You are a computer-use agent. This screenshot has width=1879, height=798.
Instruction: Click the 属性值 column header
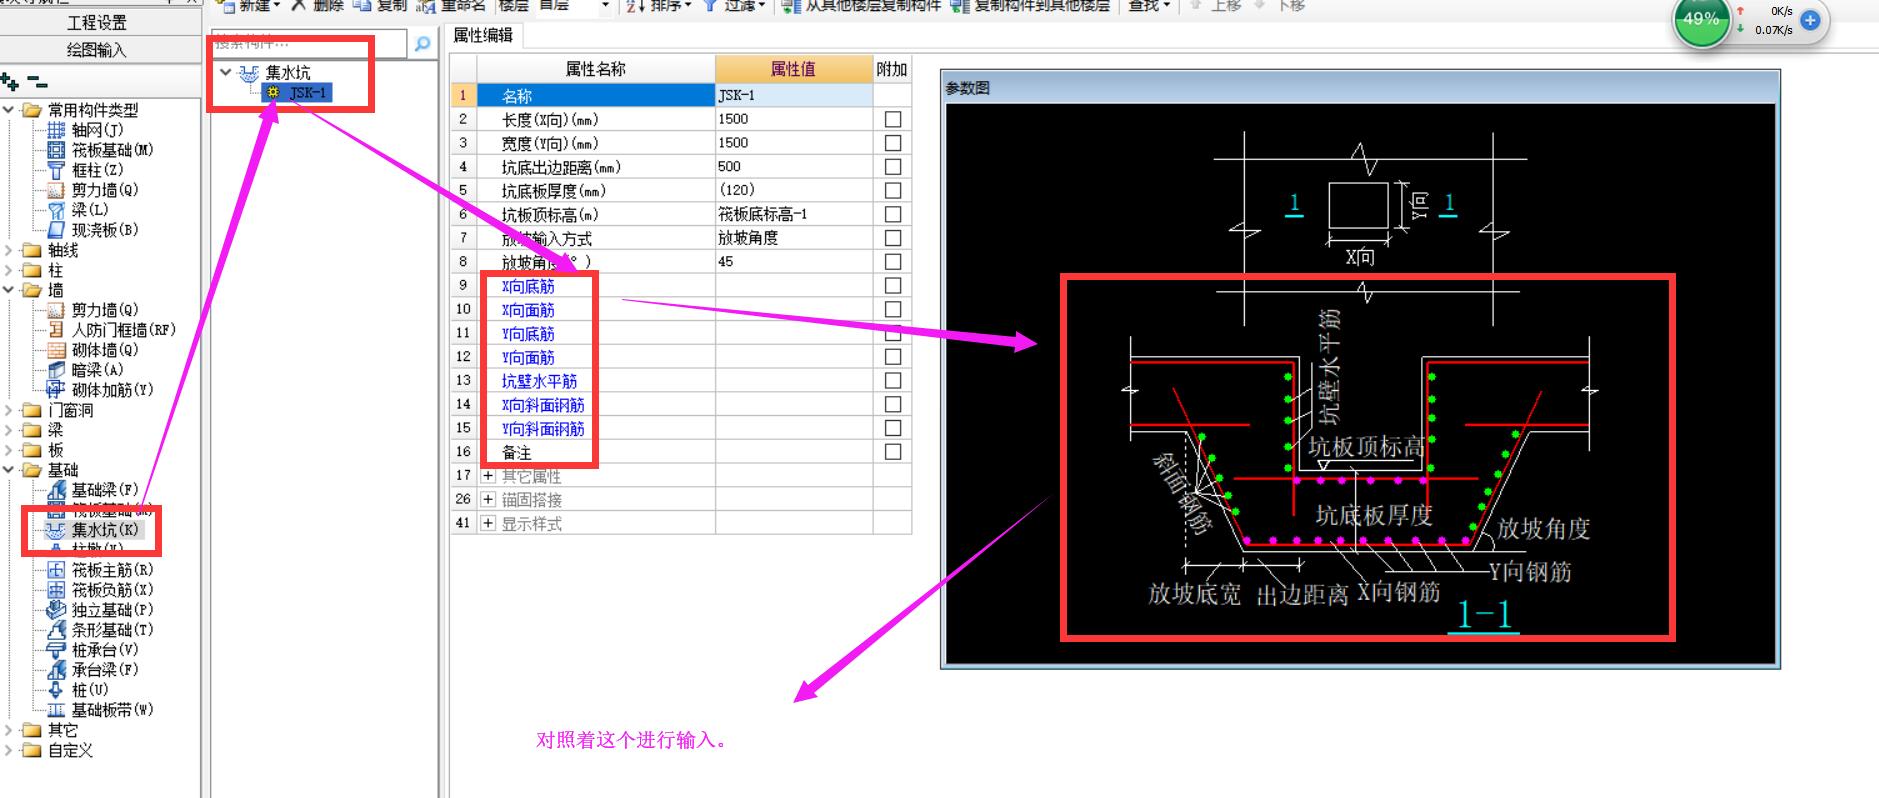click(794, 69)
